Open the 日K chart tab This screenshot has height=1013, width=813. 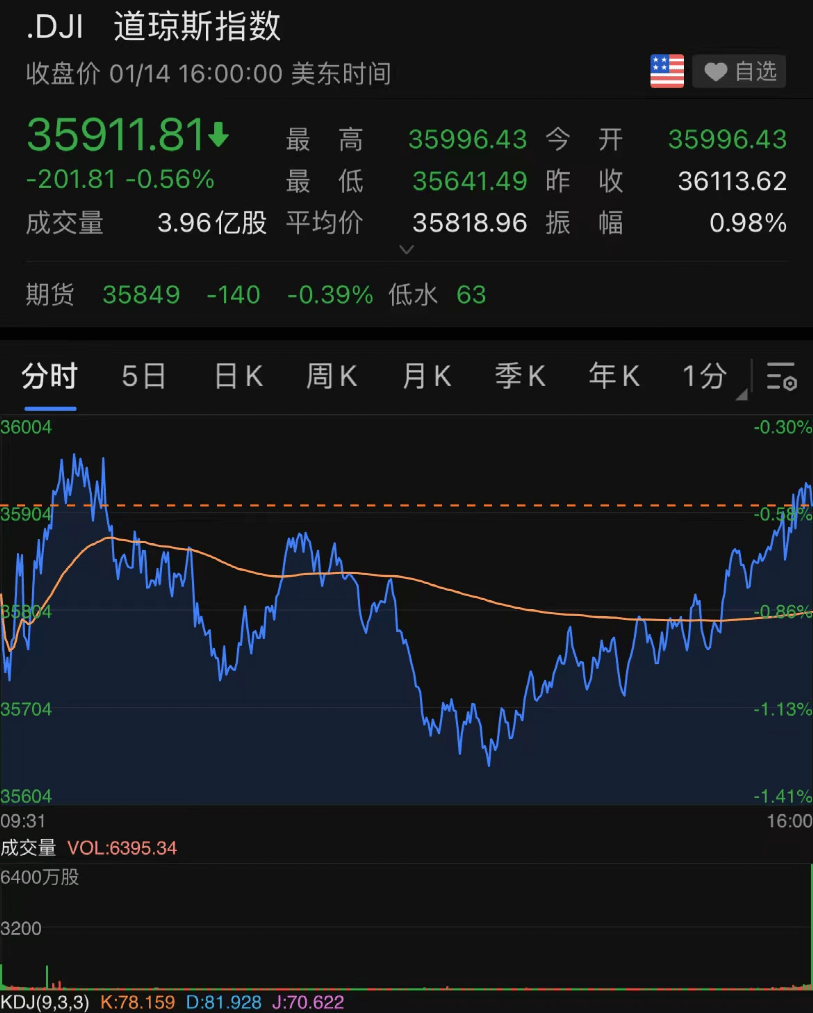point(238,377)
